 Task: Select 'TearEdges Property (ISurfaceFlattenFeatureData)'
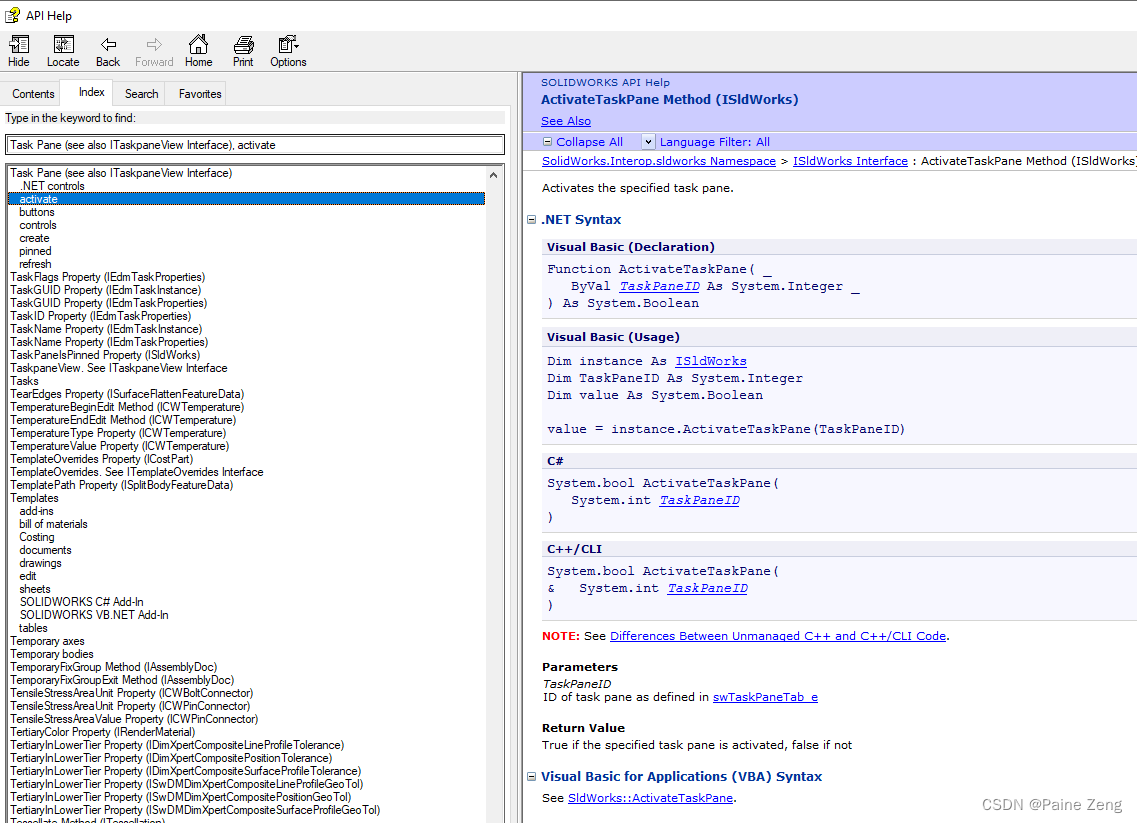click(x=127, y=394)
